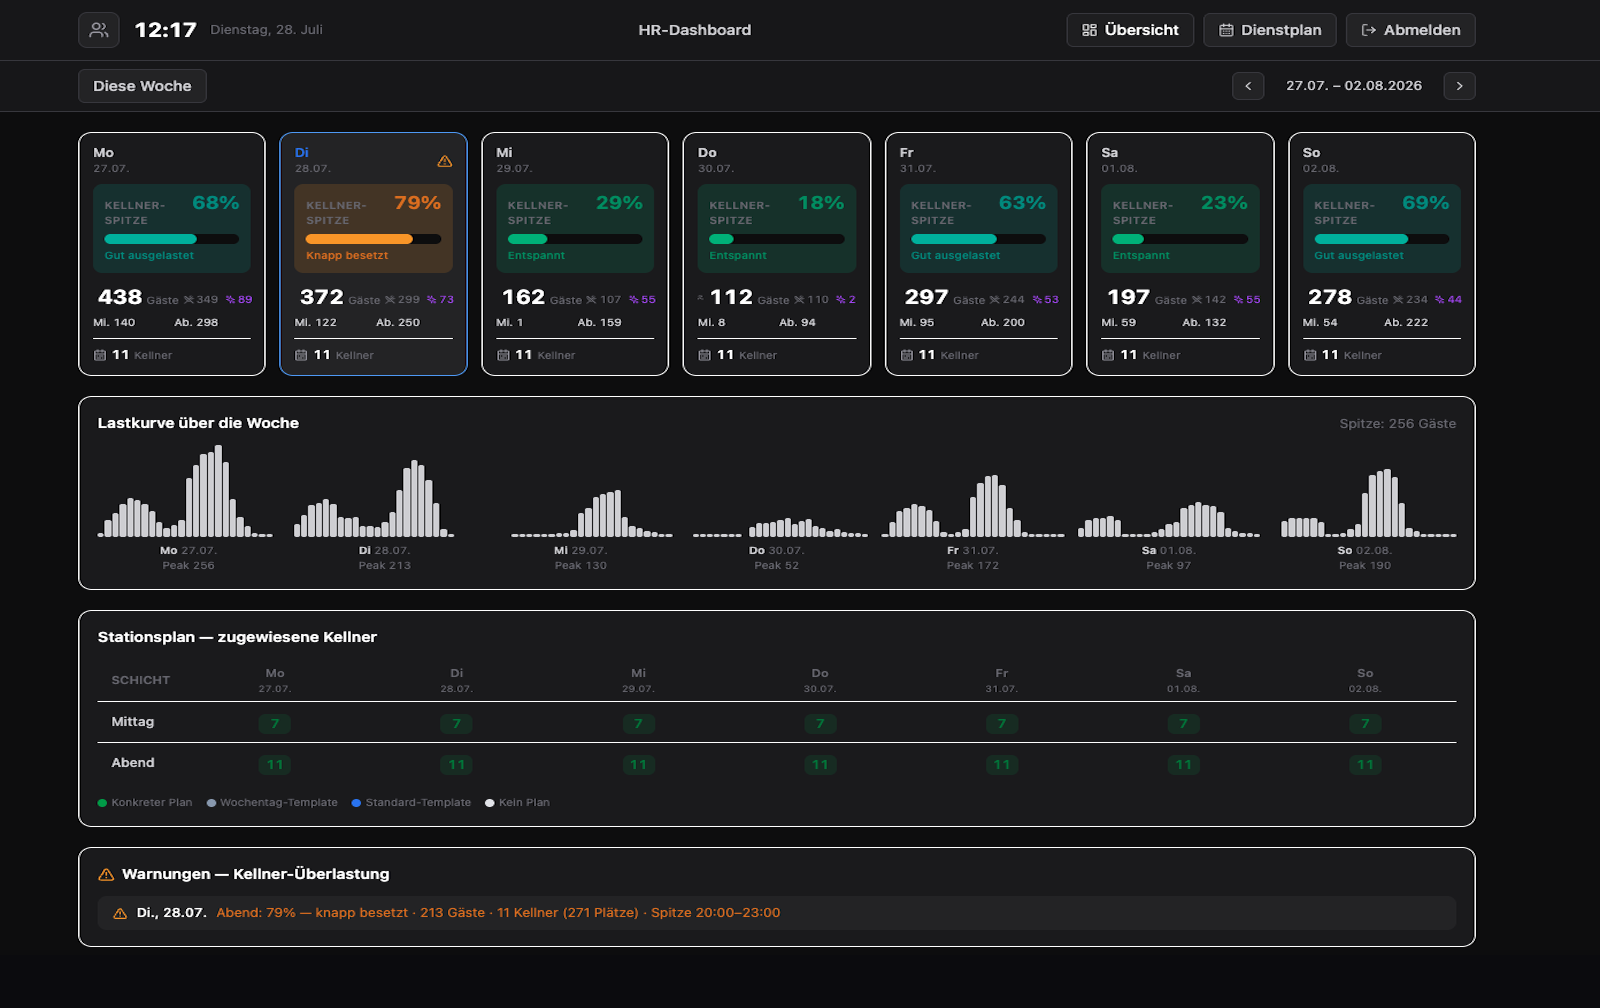
Task: Click the small icon left of 112 guests
Action: point(701,297)
